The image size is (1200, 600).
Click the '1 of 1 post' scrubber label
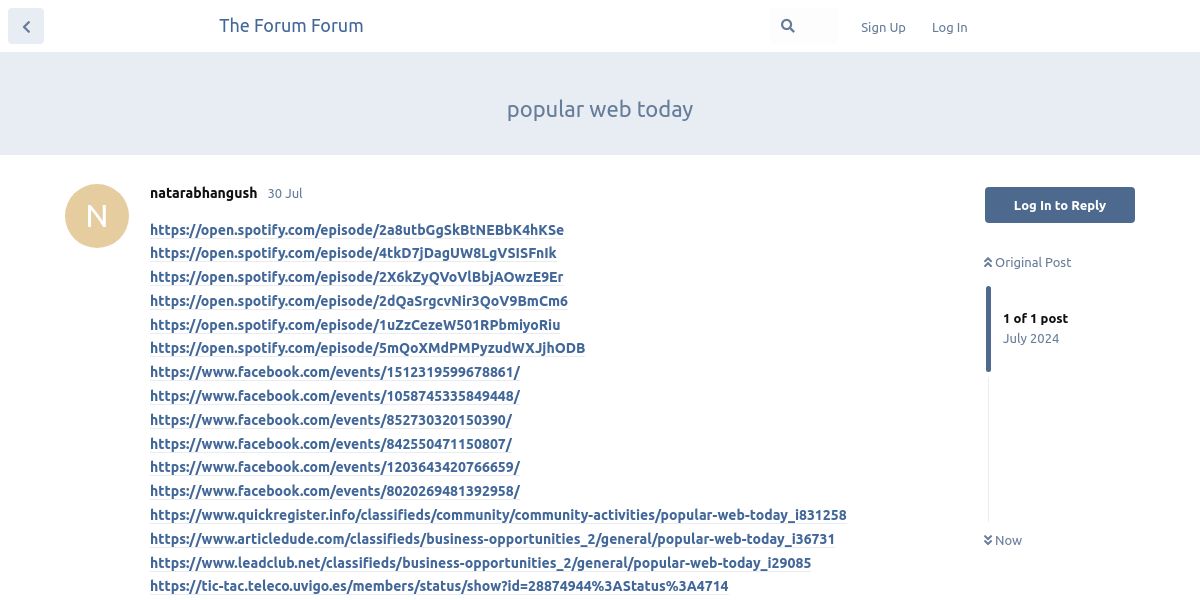(1035, 318)
